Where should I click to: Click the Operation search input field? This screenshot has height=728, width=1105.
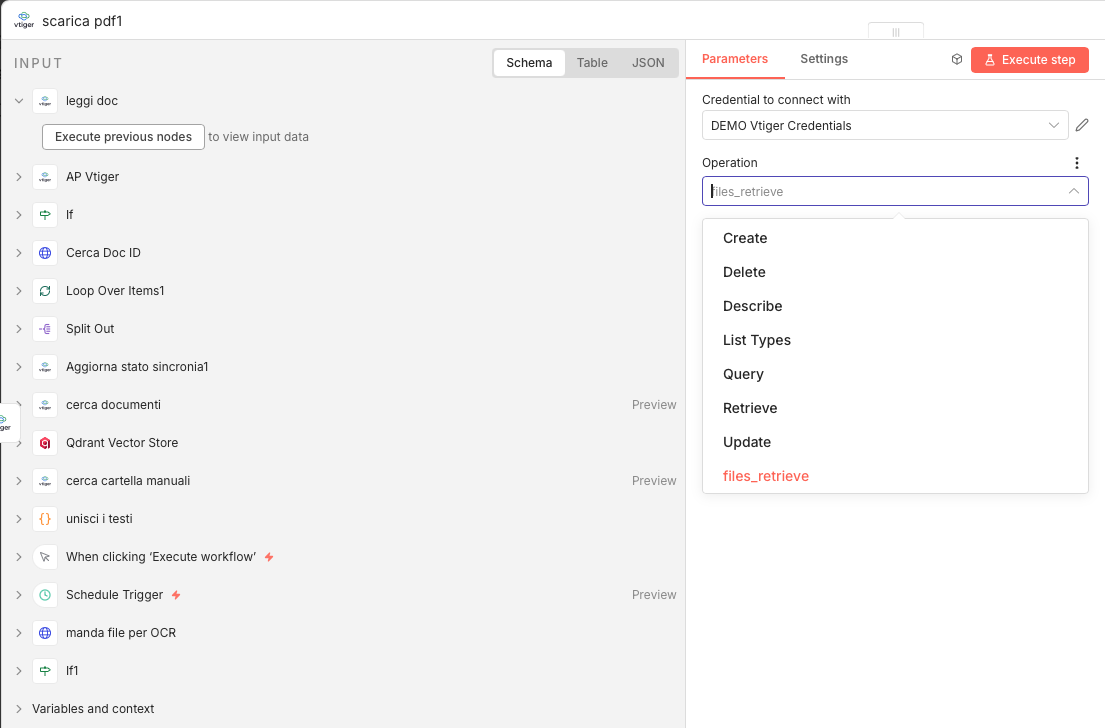(885, 191)
